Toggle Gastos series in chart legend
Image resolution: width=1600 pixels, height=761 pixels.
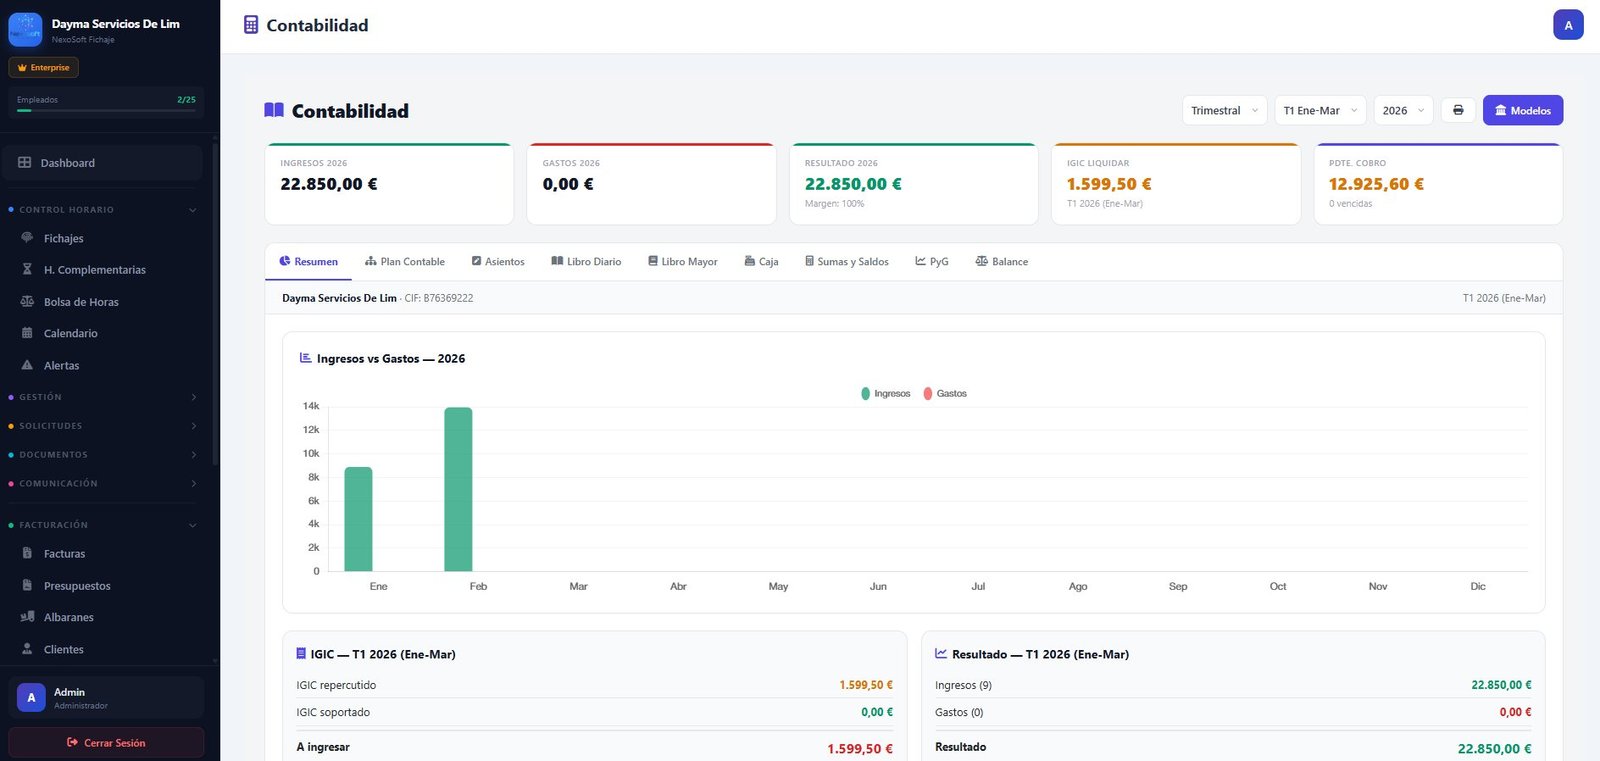click(946, 394)
